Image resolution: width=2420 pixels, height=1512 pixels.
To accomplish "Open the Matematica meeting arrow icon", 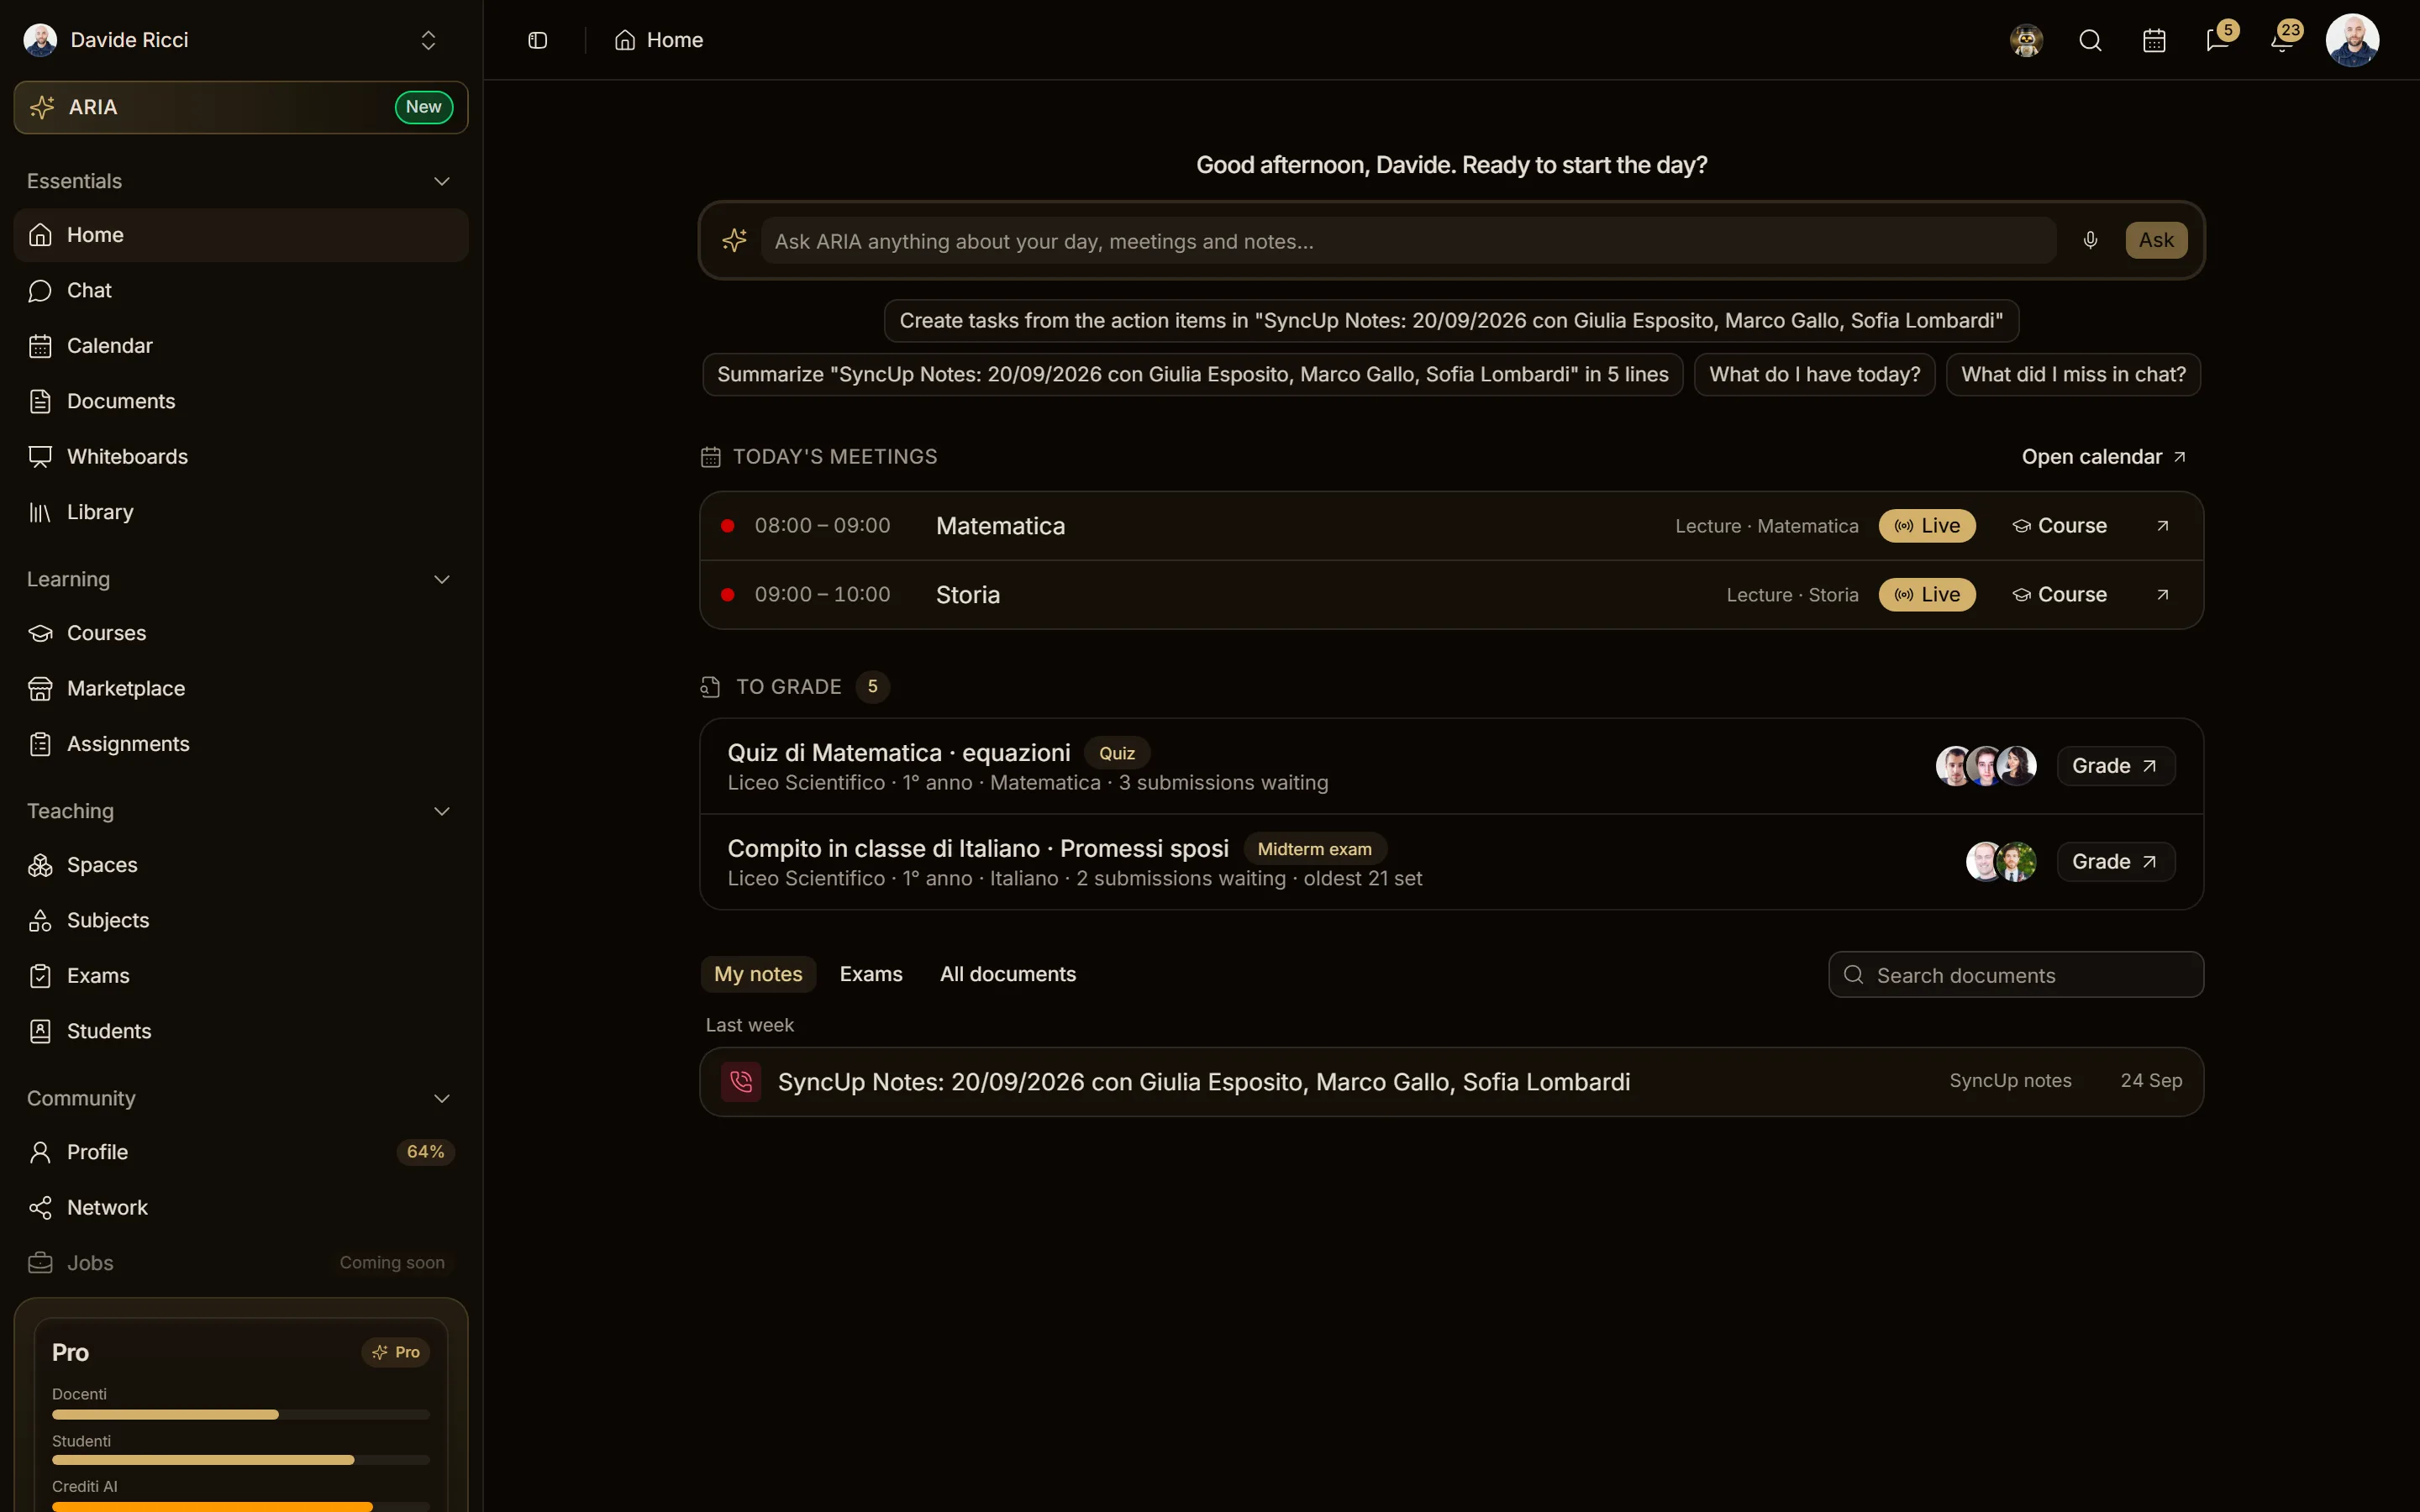I will click(x=2162, y=526).
